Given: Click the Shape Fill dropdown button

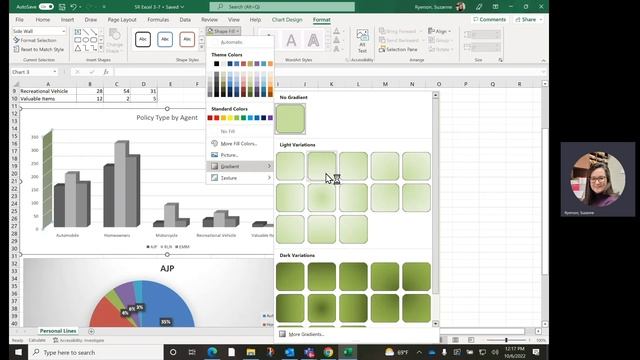Looking at the screenshot, I should pos(223,31).
